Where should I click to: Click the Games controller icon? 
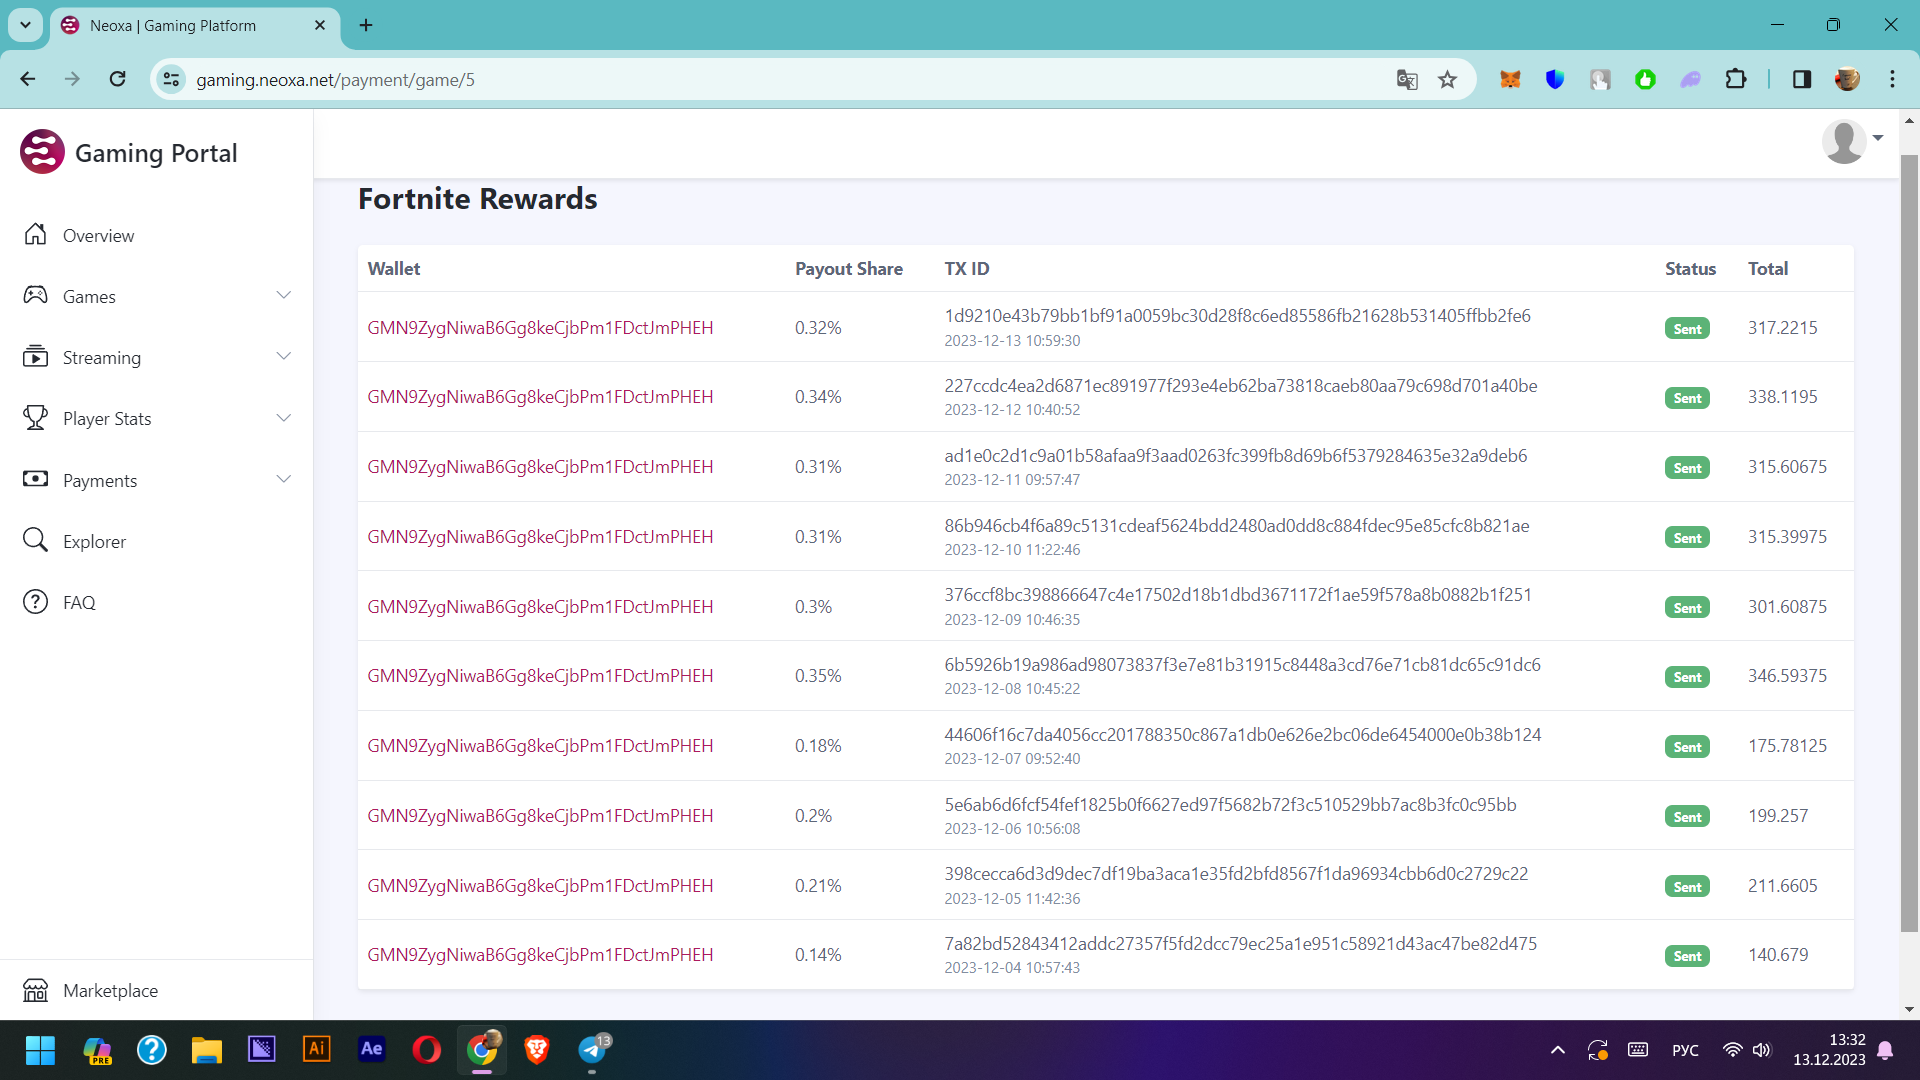pyautogui.click(x=35, y=295)
